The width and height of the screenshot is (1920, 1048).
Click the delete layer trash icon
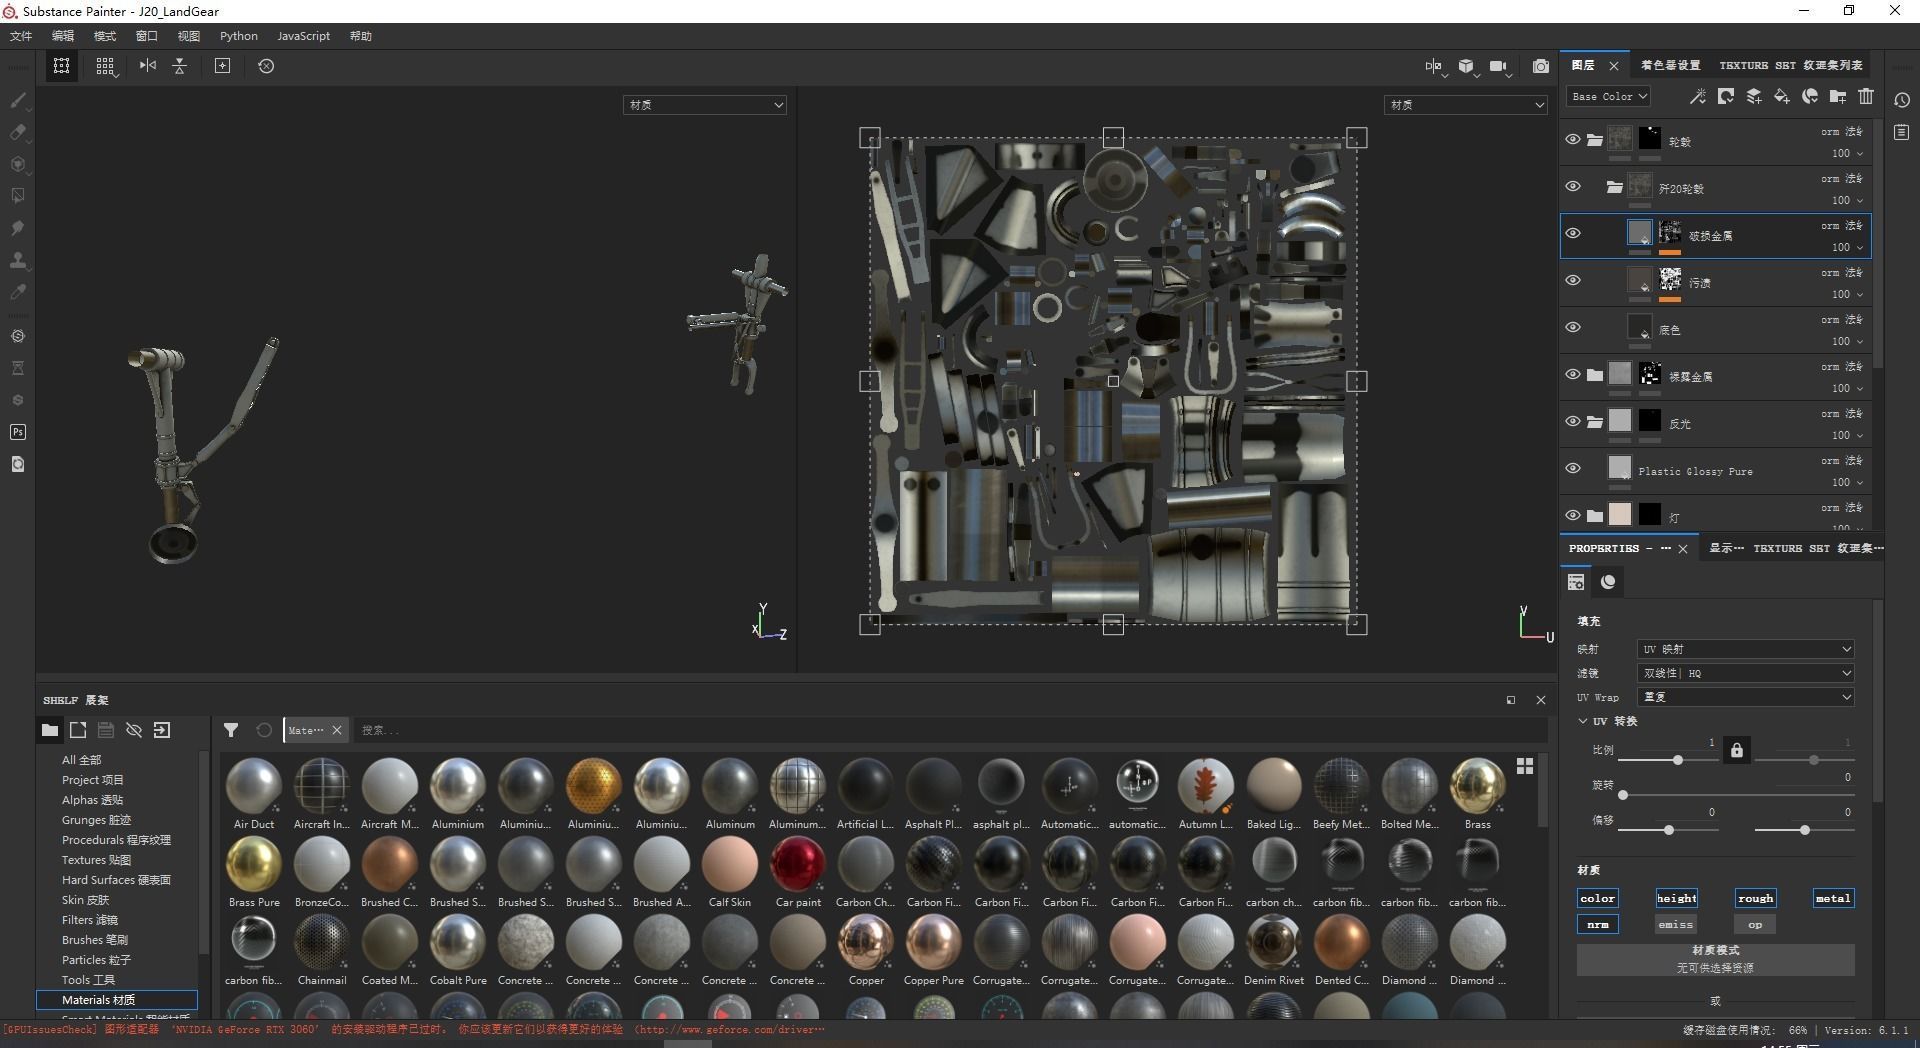(x=1866, y=96)
